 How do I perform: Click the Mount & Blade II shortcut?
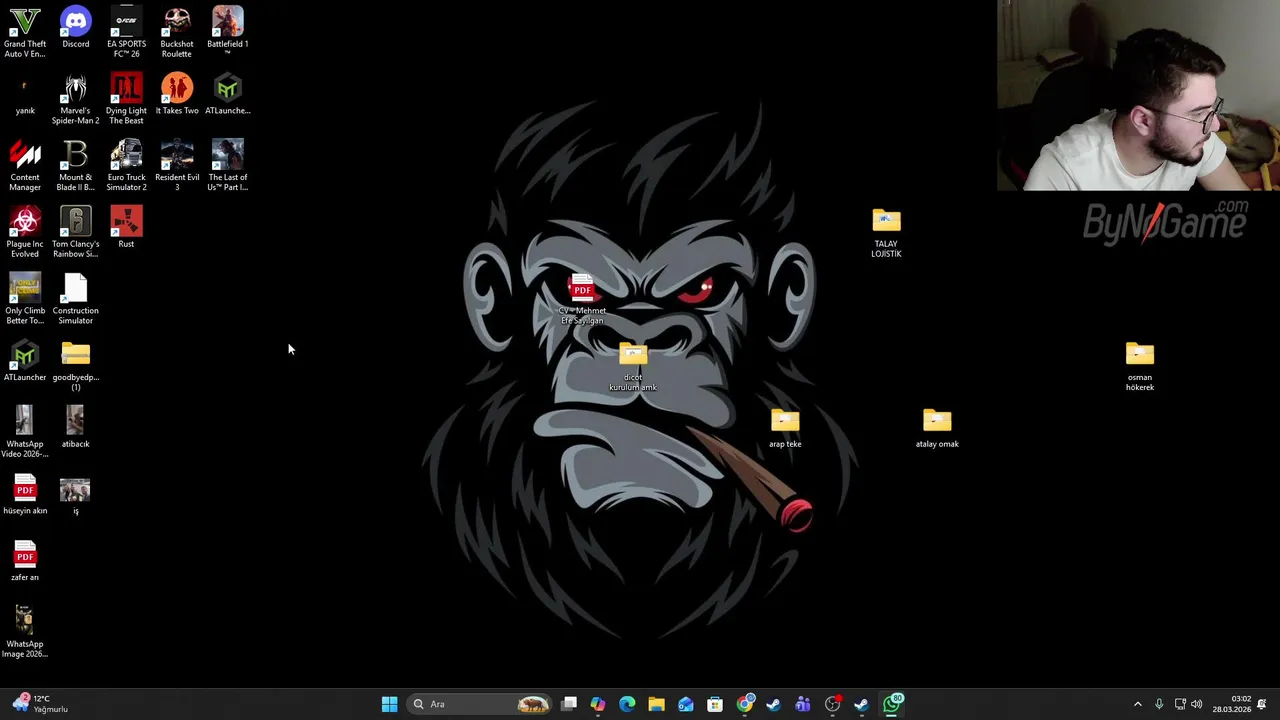click(x=75, y=166)
